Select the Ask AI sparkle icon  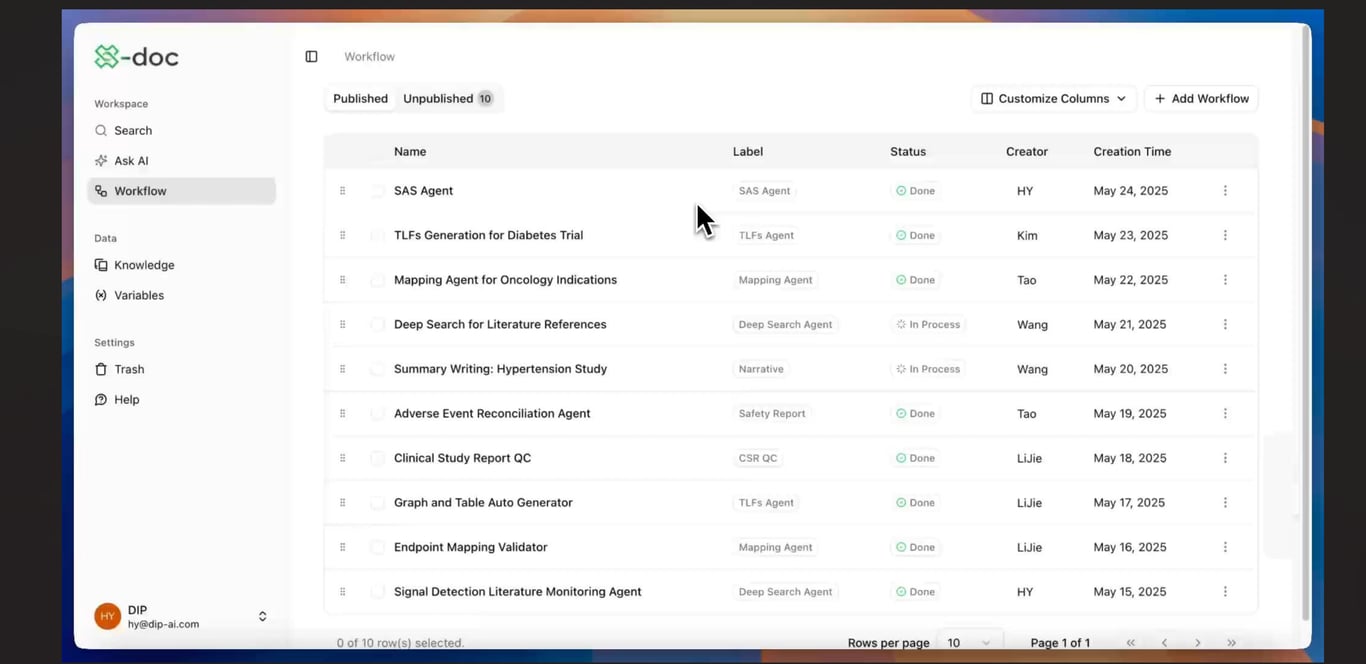(x=101, y=160)
